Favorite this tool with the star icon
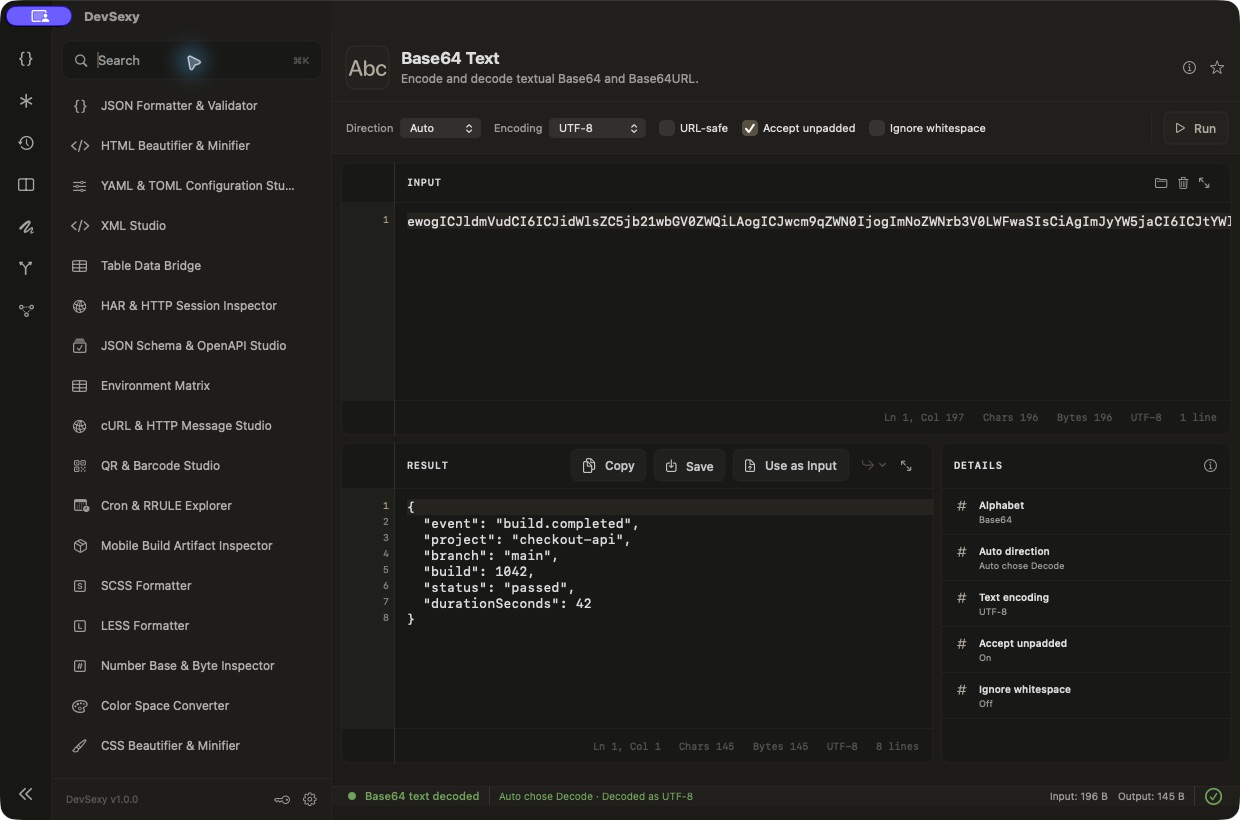The height and width of the screenshot is (820, 1240). click(1217, 68)
